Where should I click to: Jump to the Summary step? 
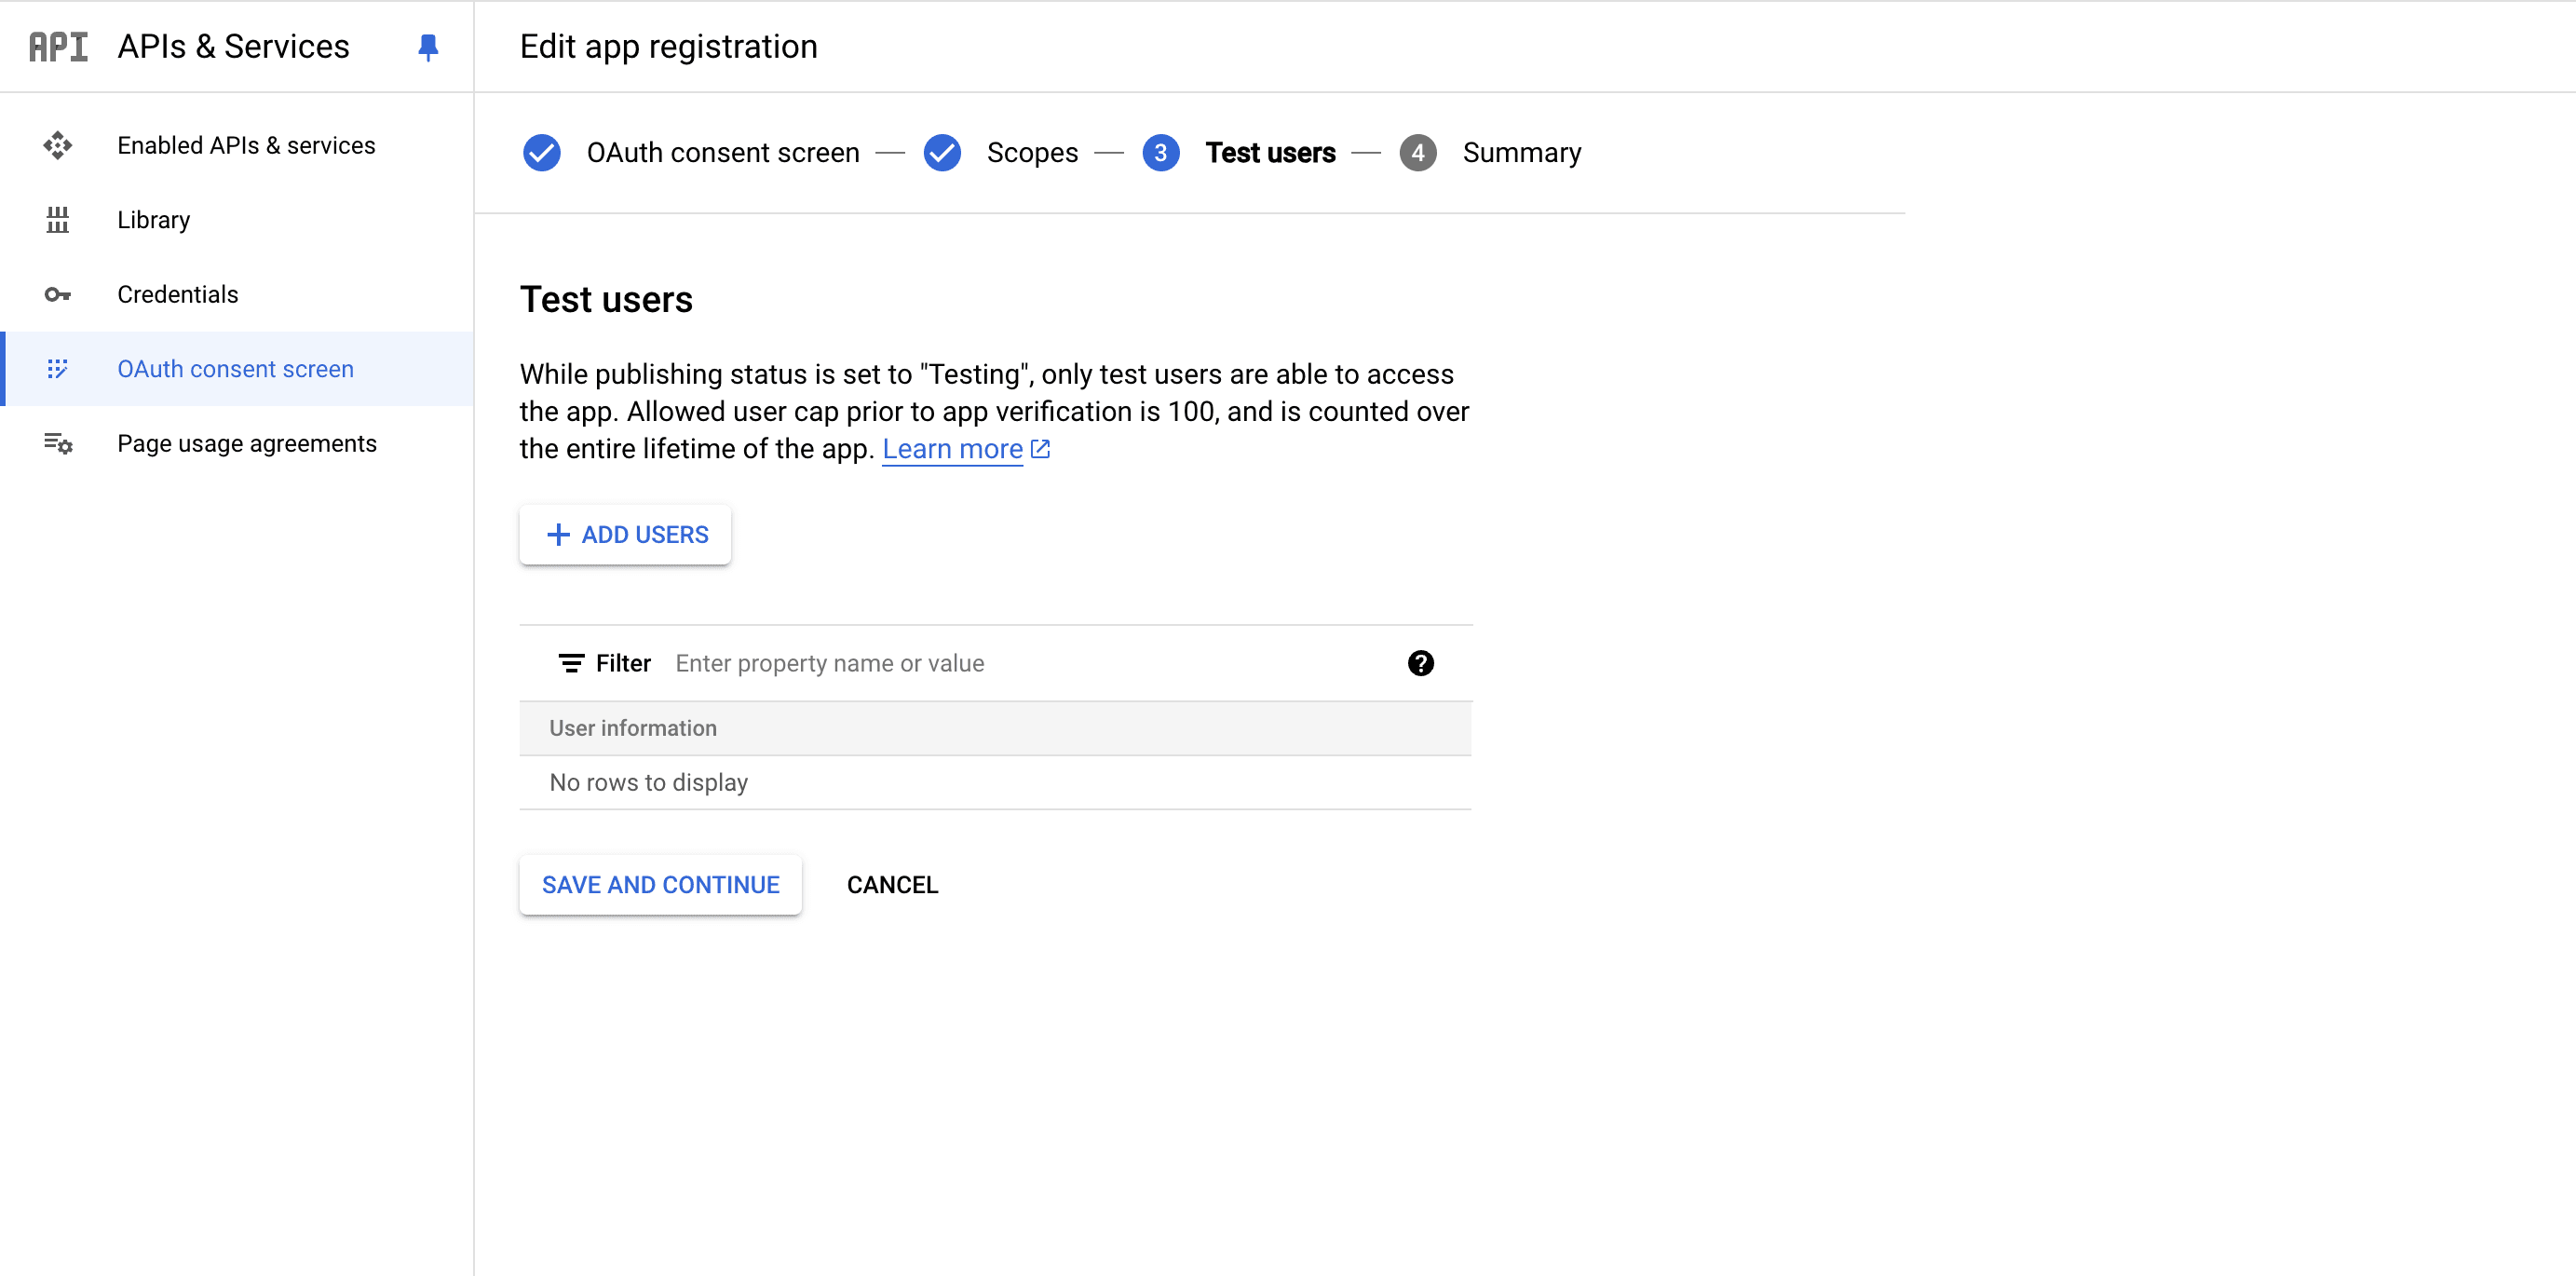point(1521,153)
